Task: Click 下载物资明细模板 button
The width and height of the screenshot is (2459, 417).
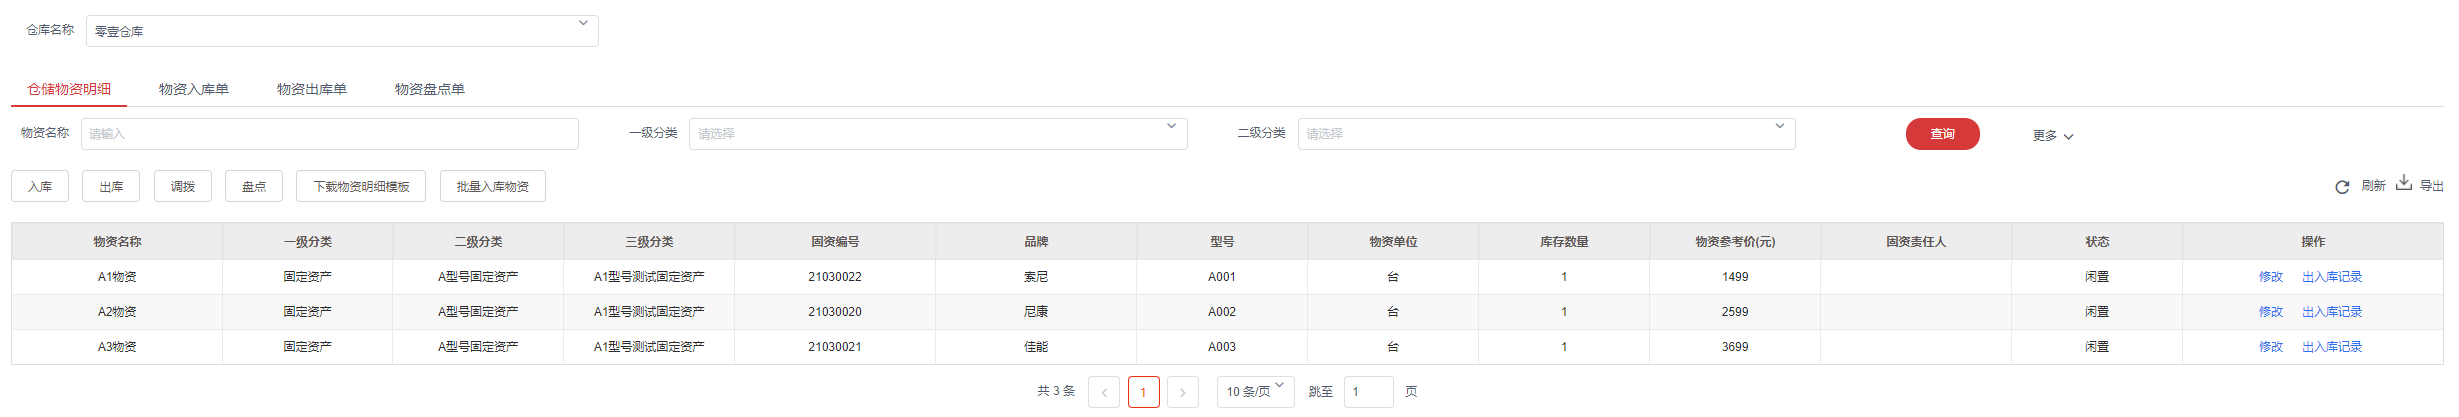Action: pyautogui.click(x=361, y=187)
